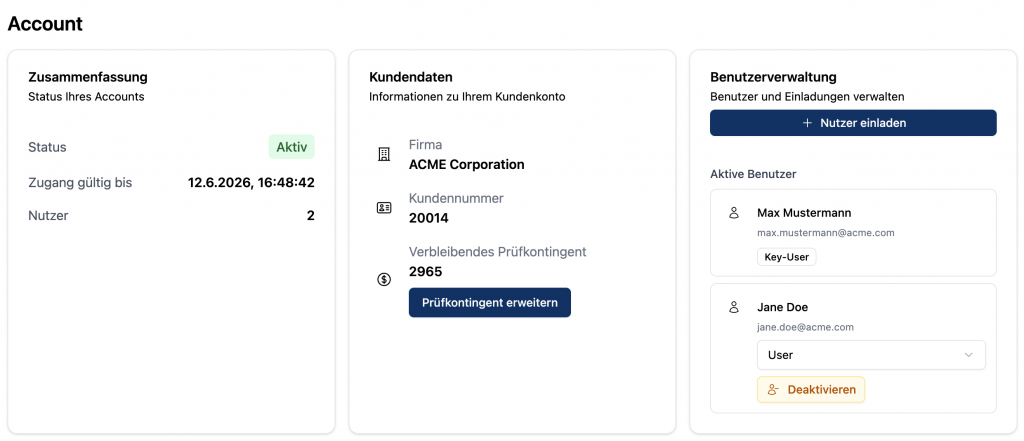
Task: Click the chevron arrow of role selector
Action: coord(968,355)
